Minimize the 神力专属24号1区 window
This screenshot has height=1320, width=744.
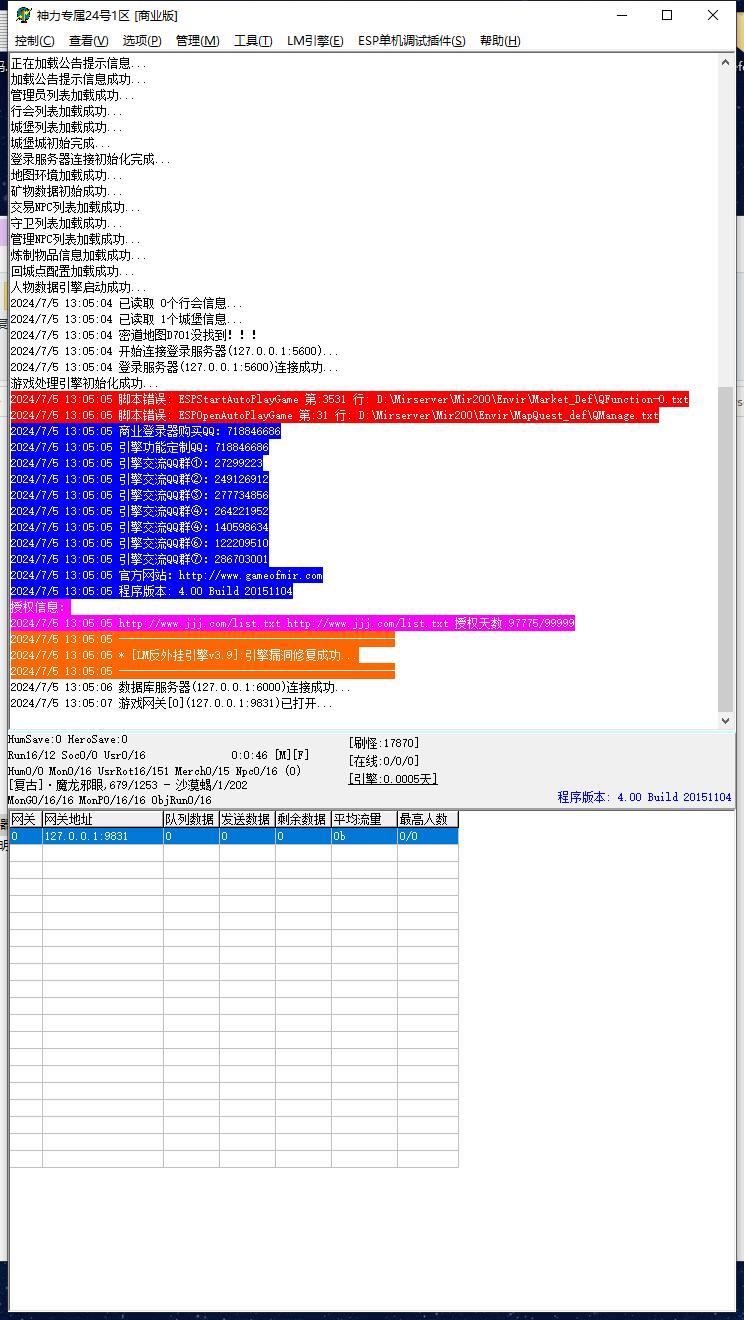(622, 15)
